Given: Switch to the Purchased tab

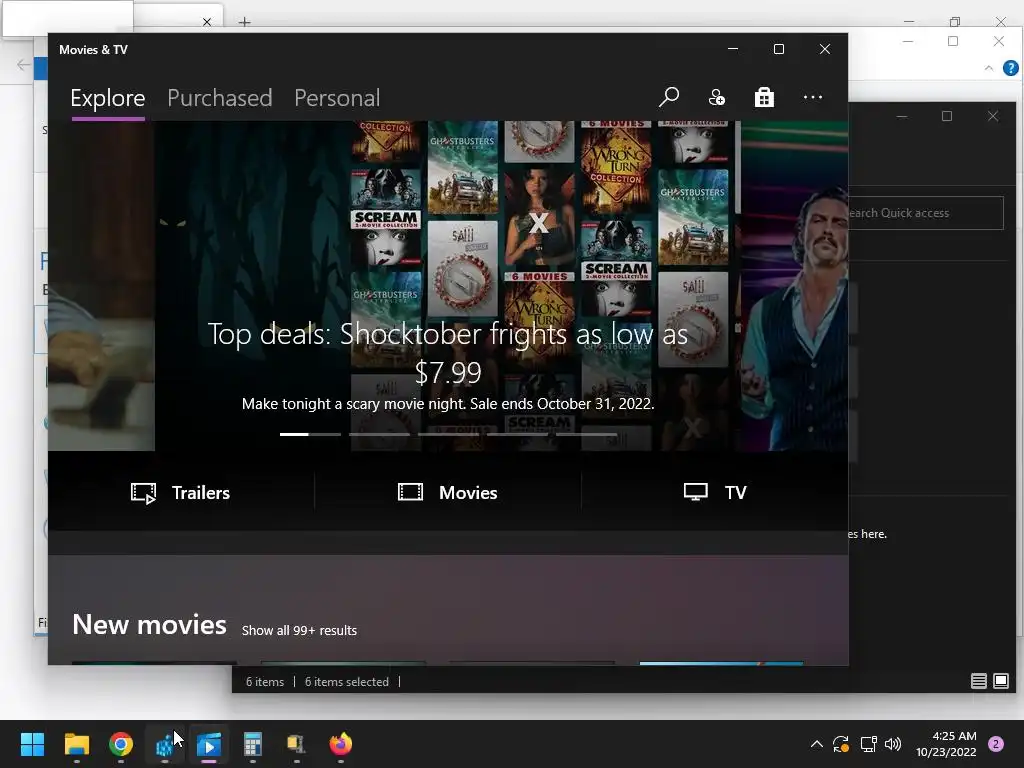Looking at the screenshot, I should 219,98.
